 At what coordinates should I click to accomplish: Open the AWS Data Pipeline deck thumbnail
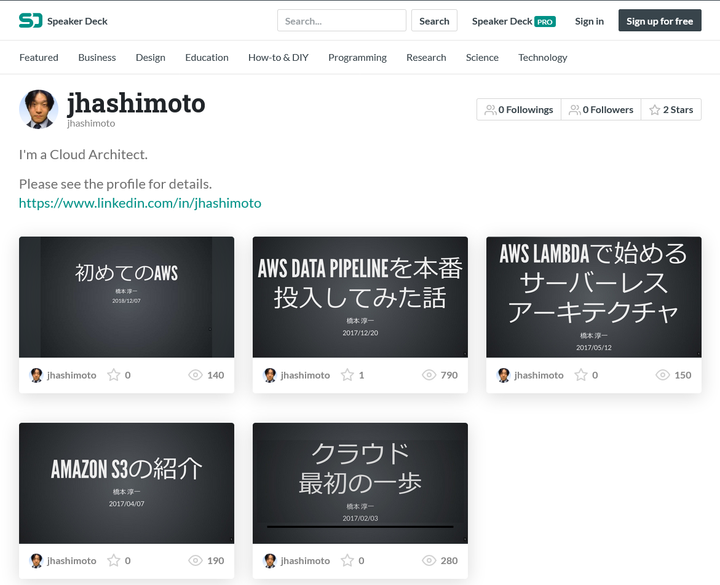point(360,297)
